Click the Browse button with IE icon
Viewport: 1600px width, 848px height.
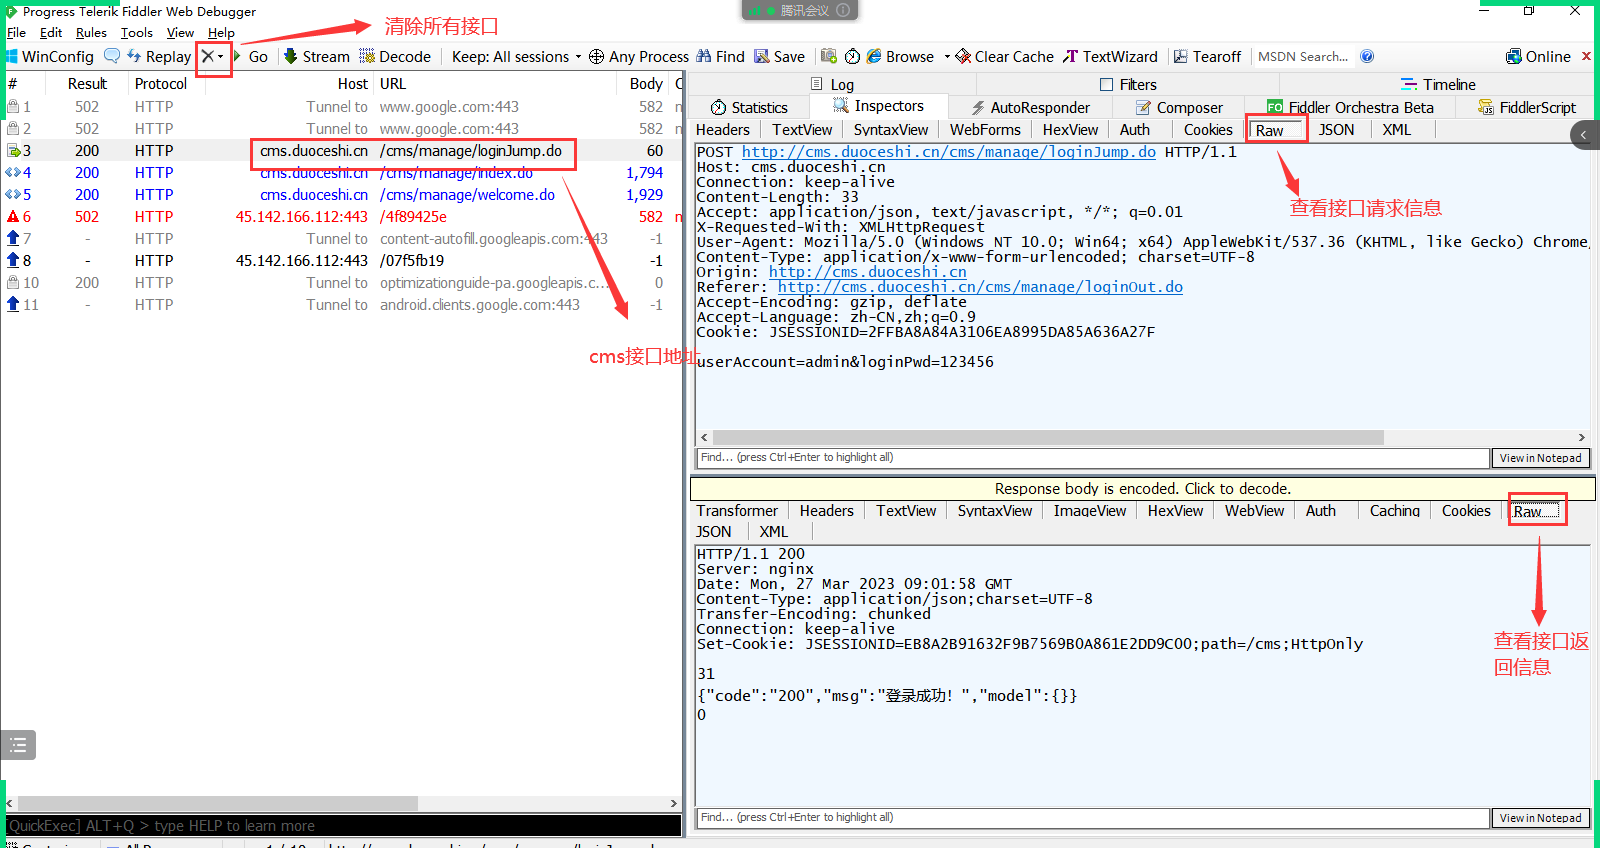(x=900, y=57)
